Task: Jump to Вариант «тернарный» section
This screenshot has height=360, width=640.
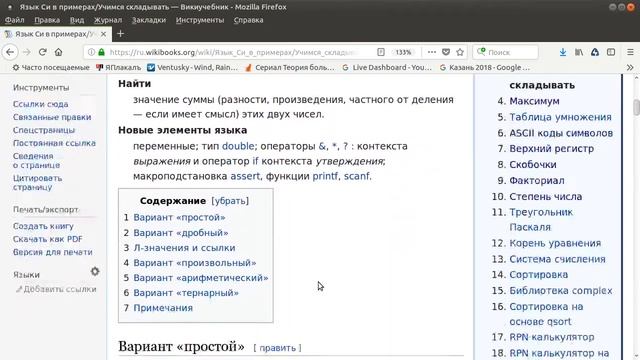Action: pyautogui.click(x=186, y=293)
